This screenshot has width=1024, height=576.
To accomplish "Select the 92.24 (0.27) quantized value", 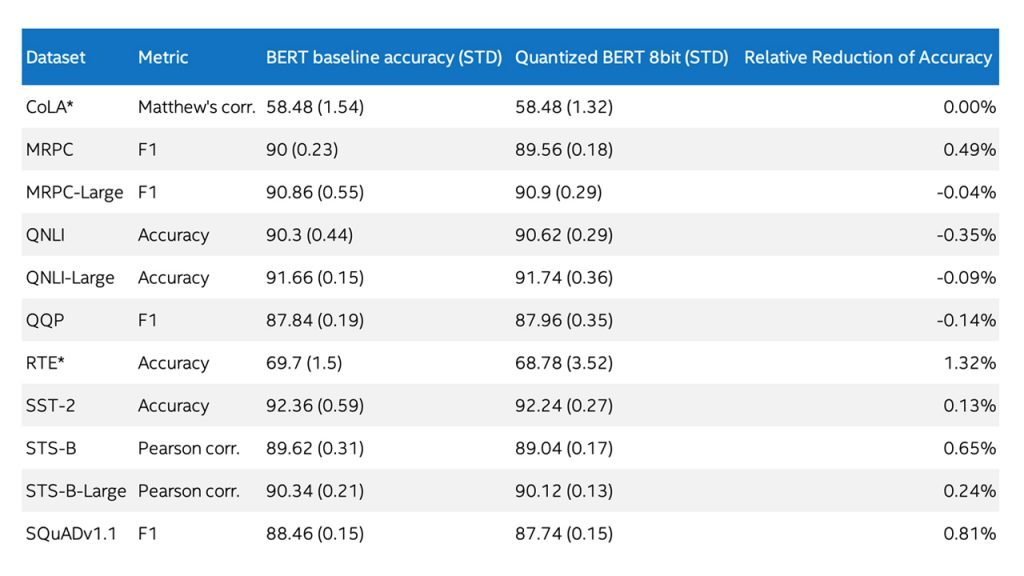I will coord(564,406).
